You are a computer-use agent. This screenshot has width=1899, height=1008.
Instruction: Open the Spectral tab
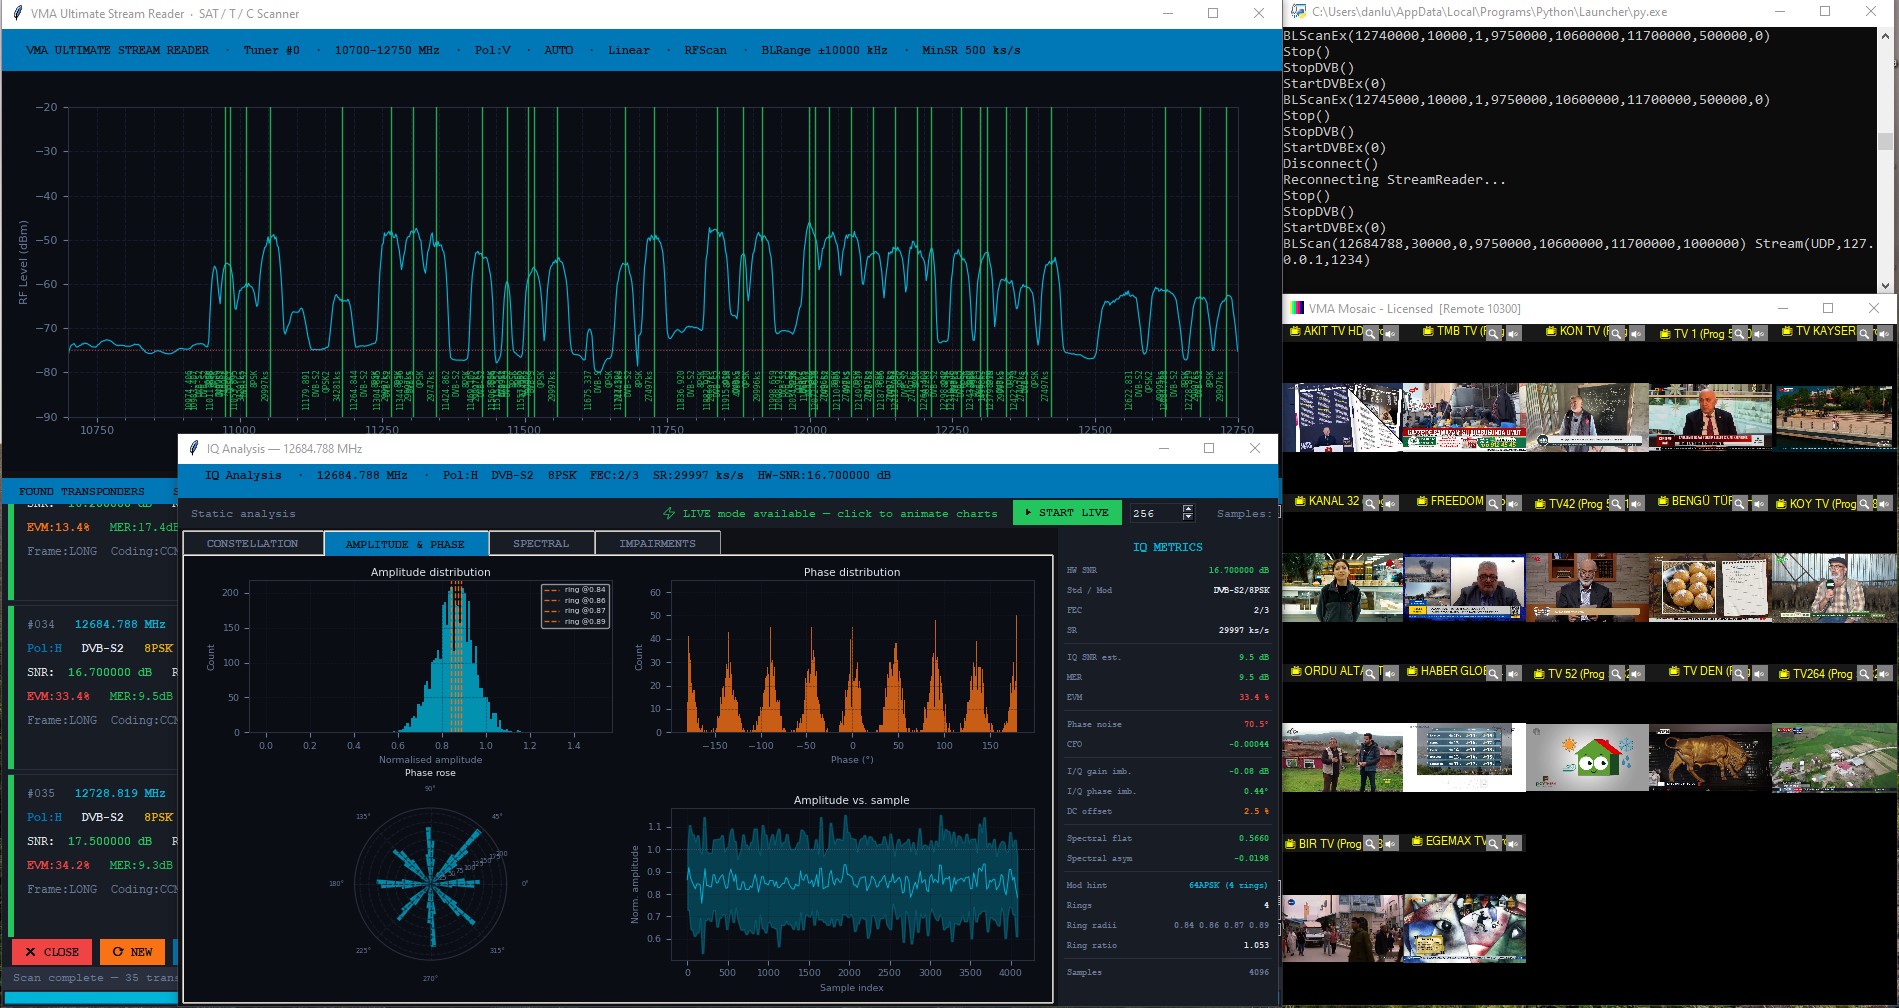pyautogui.click(x=541, y=543)
